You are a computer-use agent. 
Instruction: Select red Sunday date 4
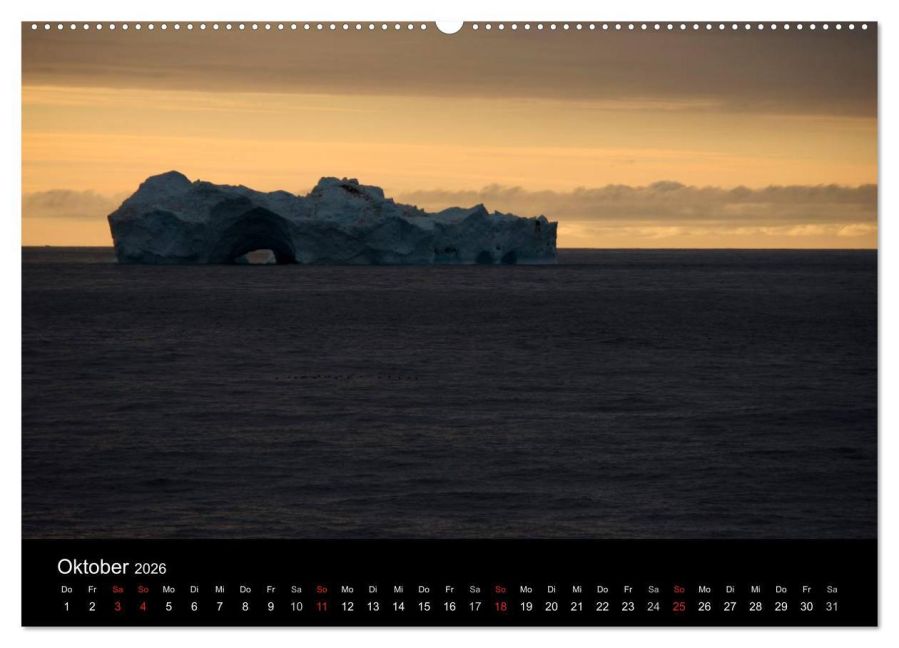point(143,607)
